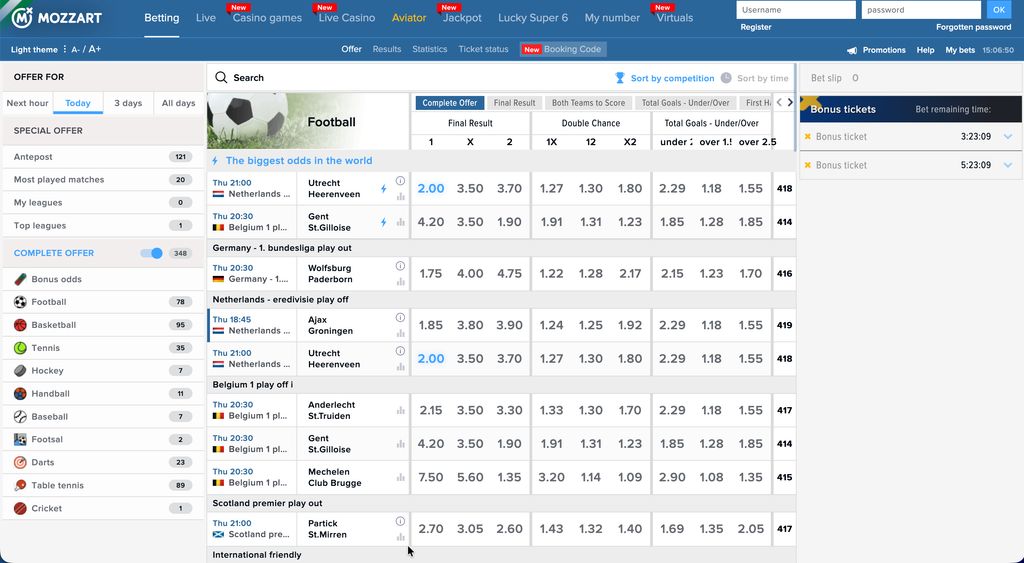Viewport: 1024px width, 563px height.
Task: Open the Live Casino menu
Action: [347, 18]
